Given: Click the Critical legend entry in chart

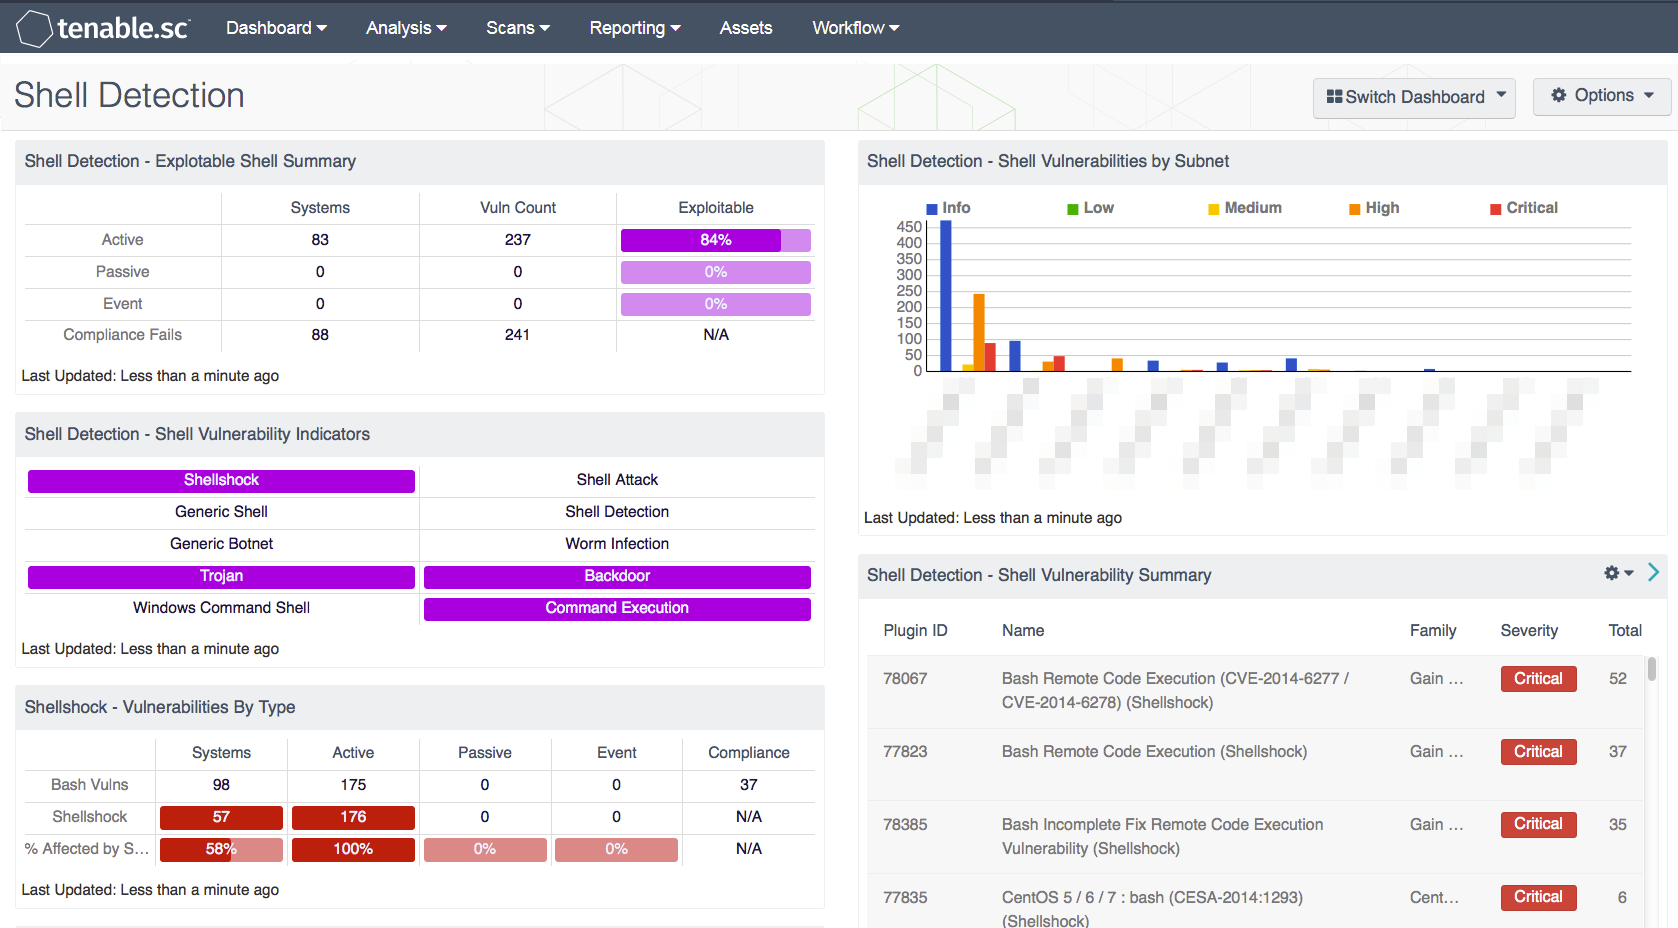Looking at the screenshot, I should click(x=1524, y=208).
